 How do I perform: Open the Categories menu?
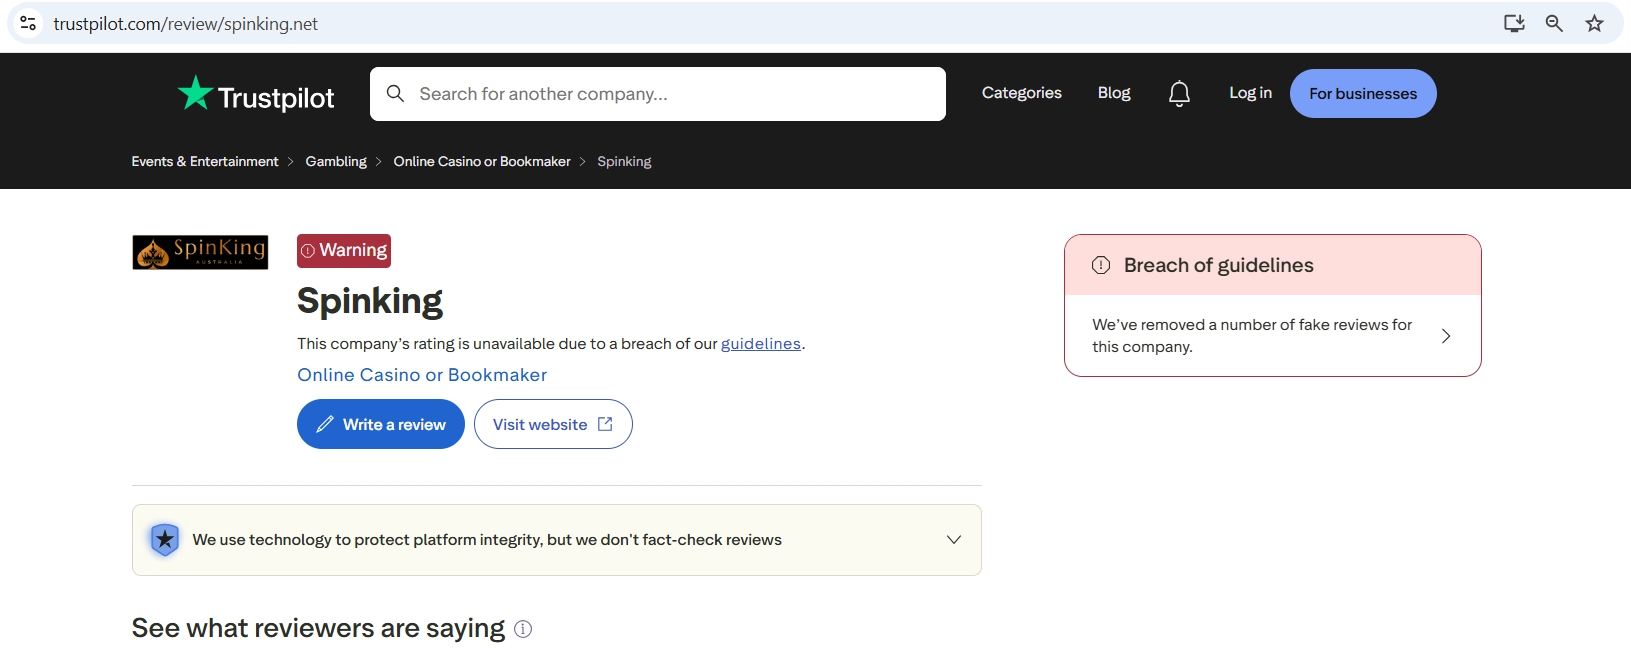coord(1022,93)
